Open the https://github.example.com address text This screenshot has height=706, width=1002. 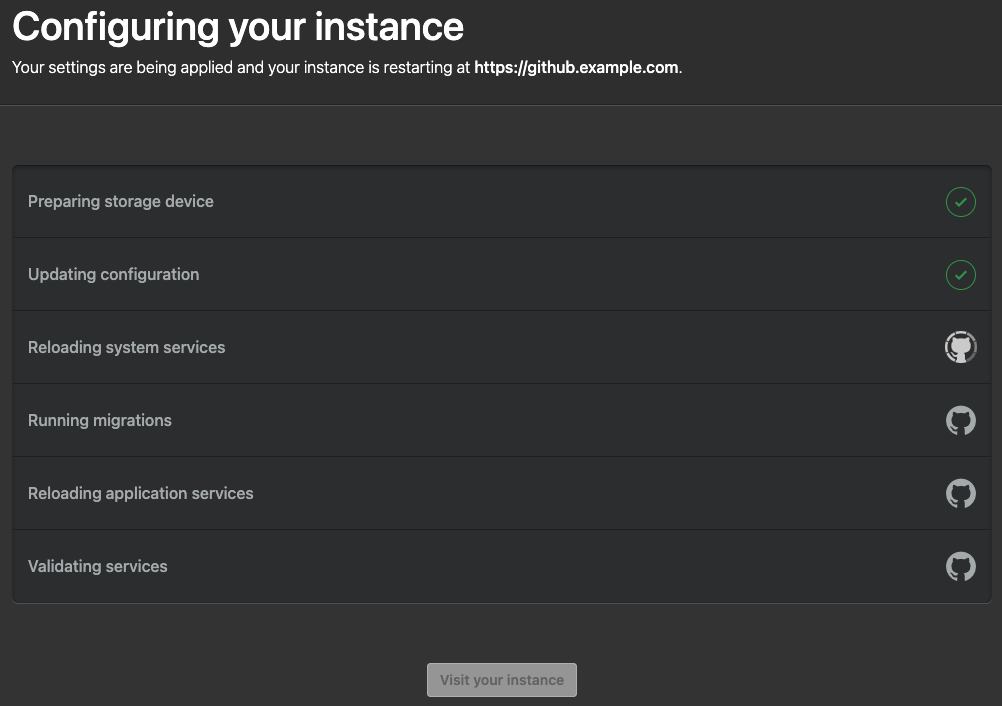tap(576, 68)
